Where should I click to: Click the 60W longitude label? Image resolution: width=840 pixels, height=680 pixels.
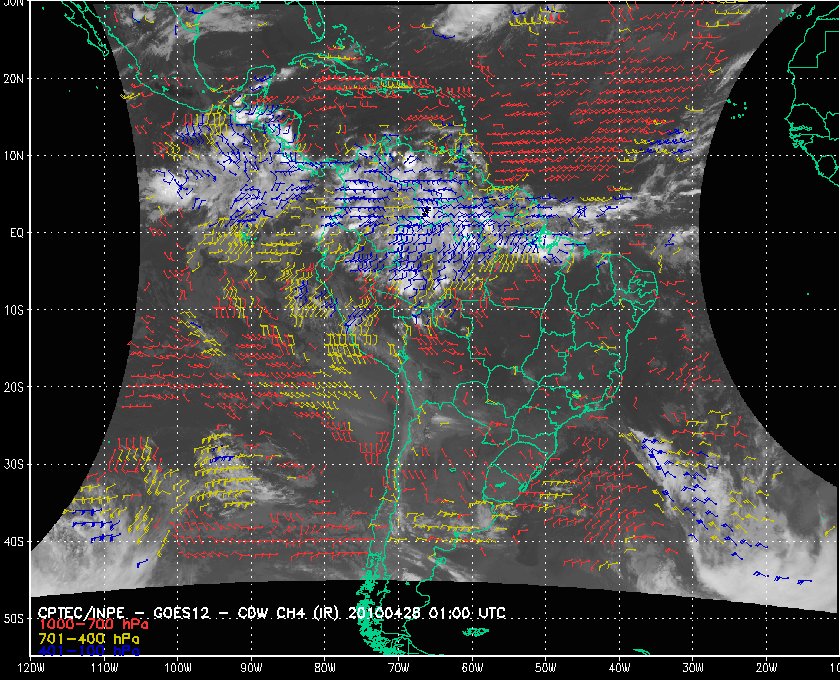472,668
